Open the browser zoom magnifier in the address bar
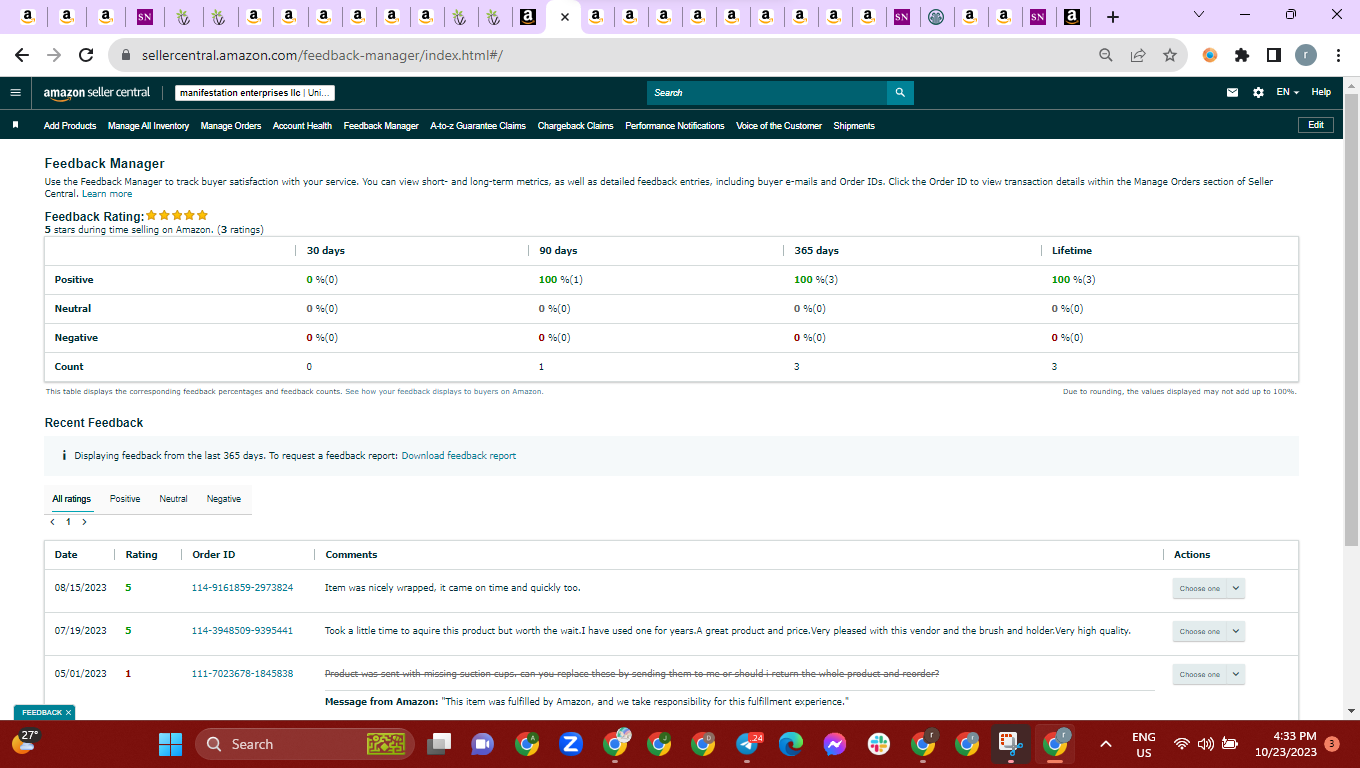The height and width of the screenshot is (768, 1360). coord(1106,55)
